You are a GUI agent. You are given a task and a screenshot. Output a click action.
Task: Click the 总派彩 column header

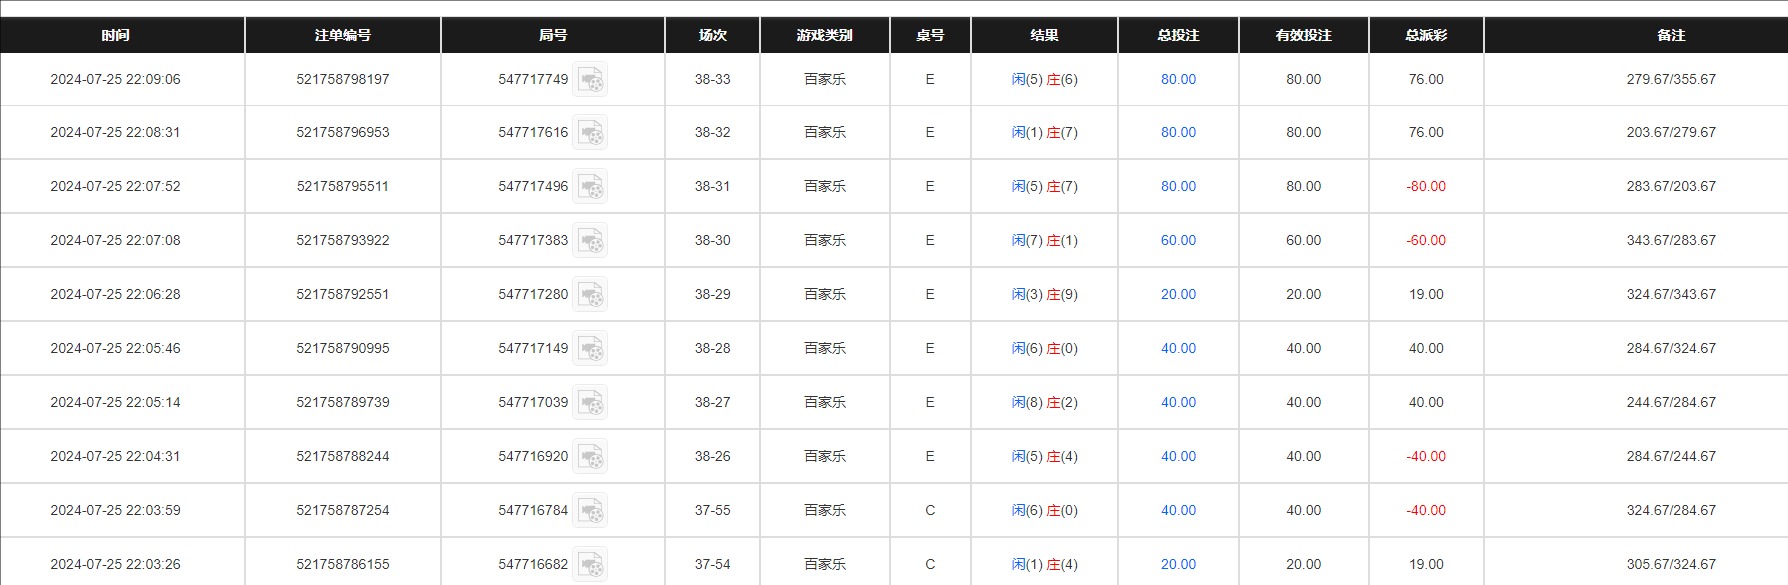coord(1426,35)
